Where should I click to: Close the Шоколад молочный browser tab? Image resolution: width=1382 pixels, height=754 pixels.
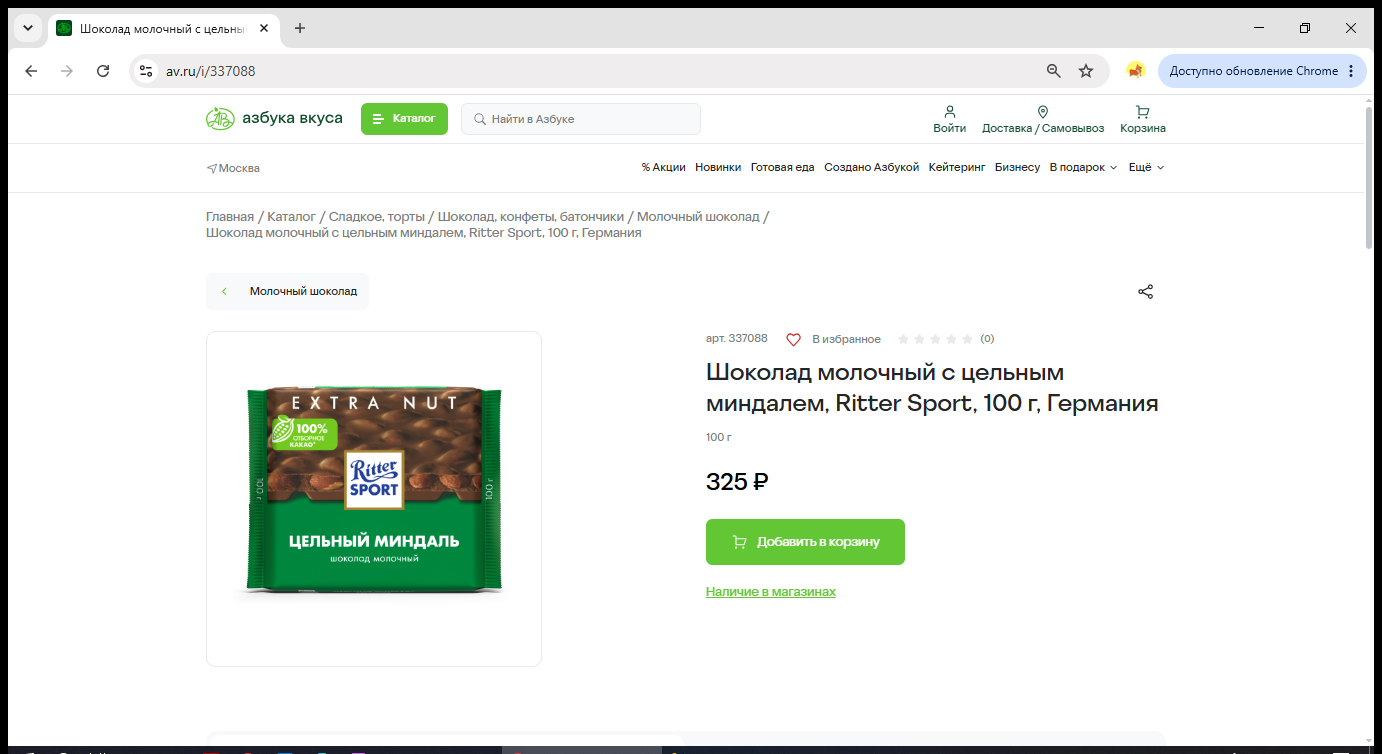pos(264,28)
